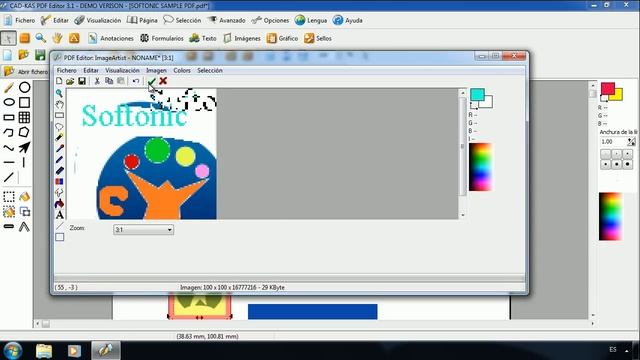
Task: Open the Página menu
Action: pos(142,20)
